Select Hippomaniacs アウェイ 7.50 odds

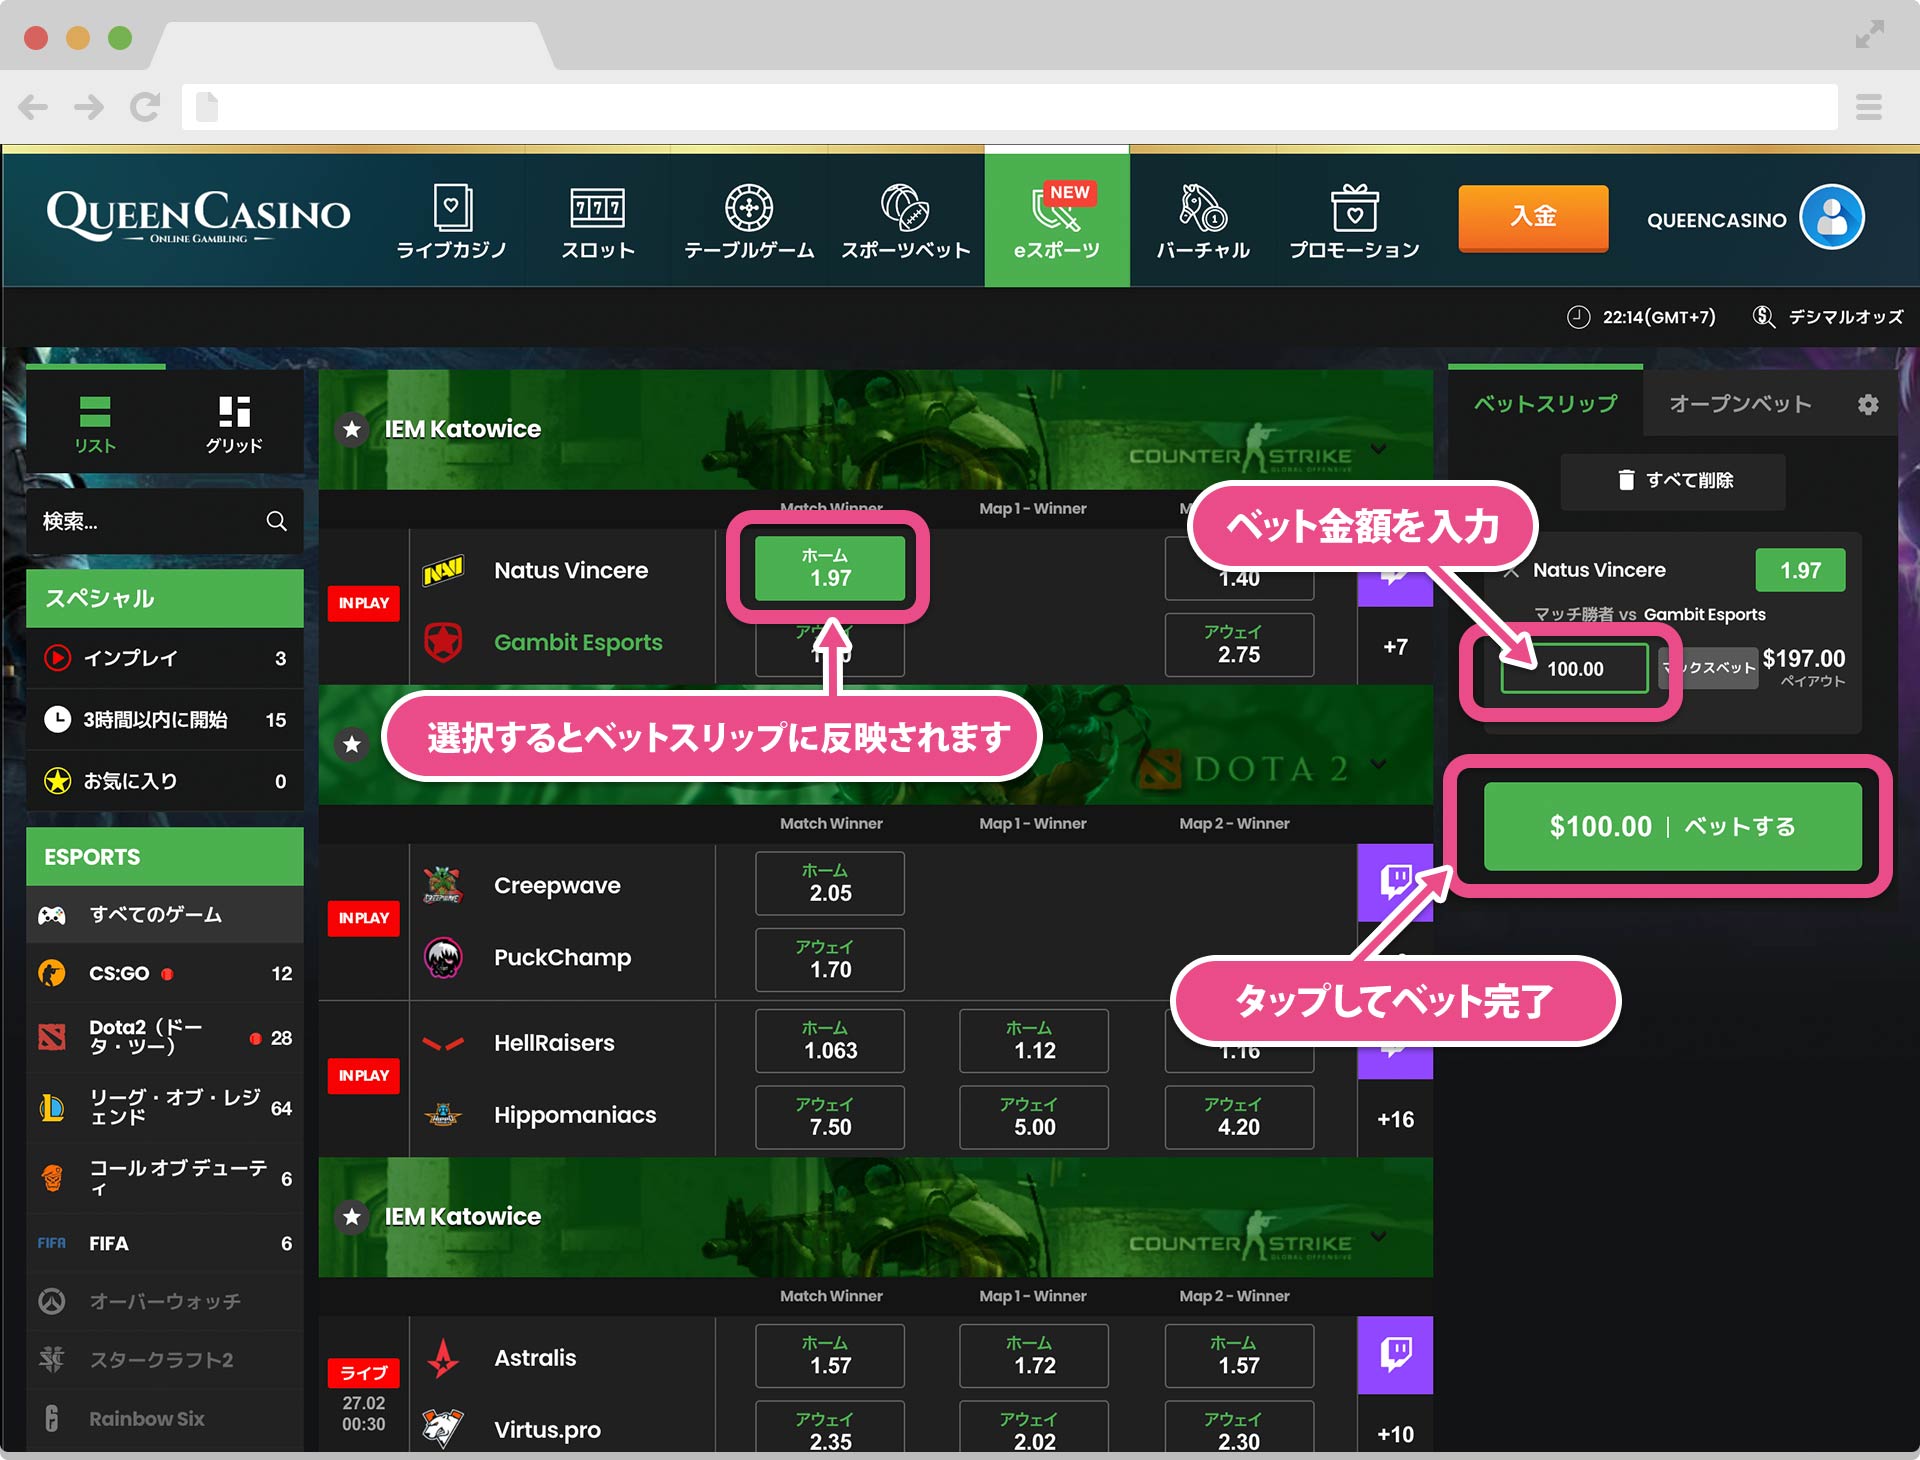coord(830,1117)
